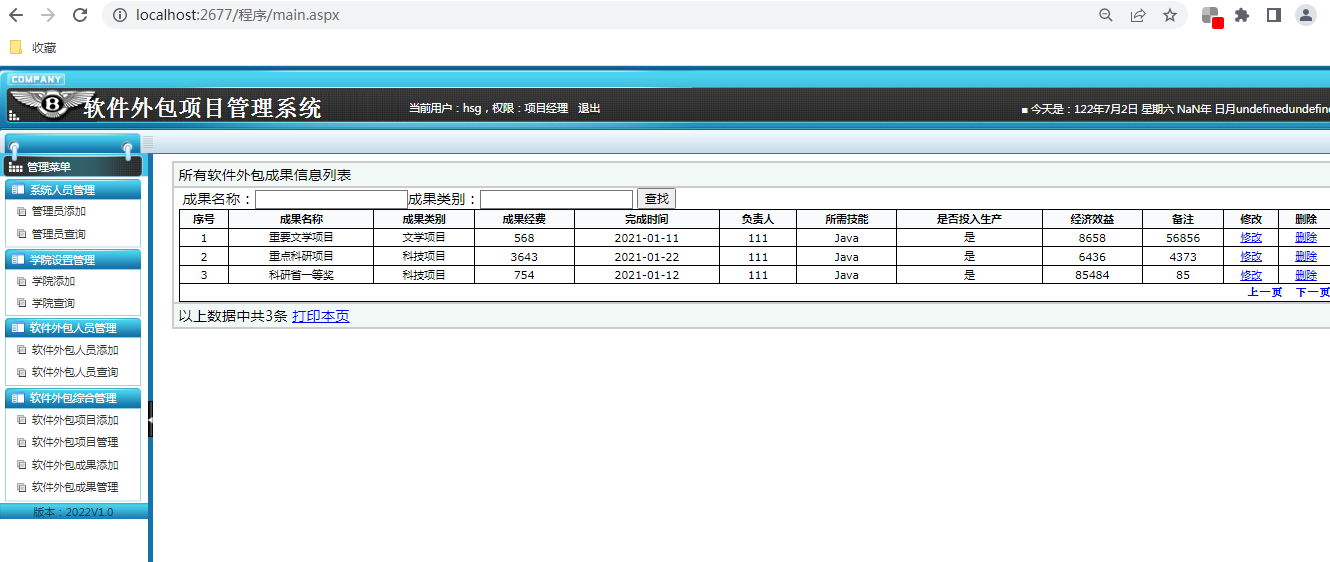
Task: Click the 管理菜单 header
Action: (x=72, y=167)
